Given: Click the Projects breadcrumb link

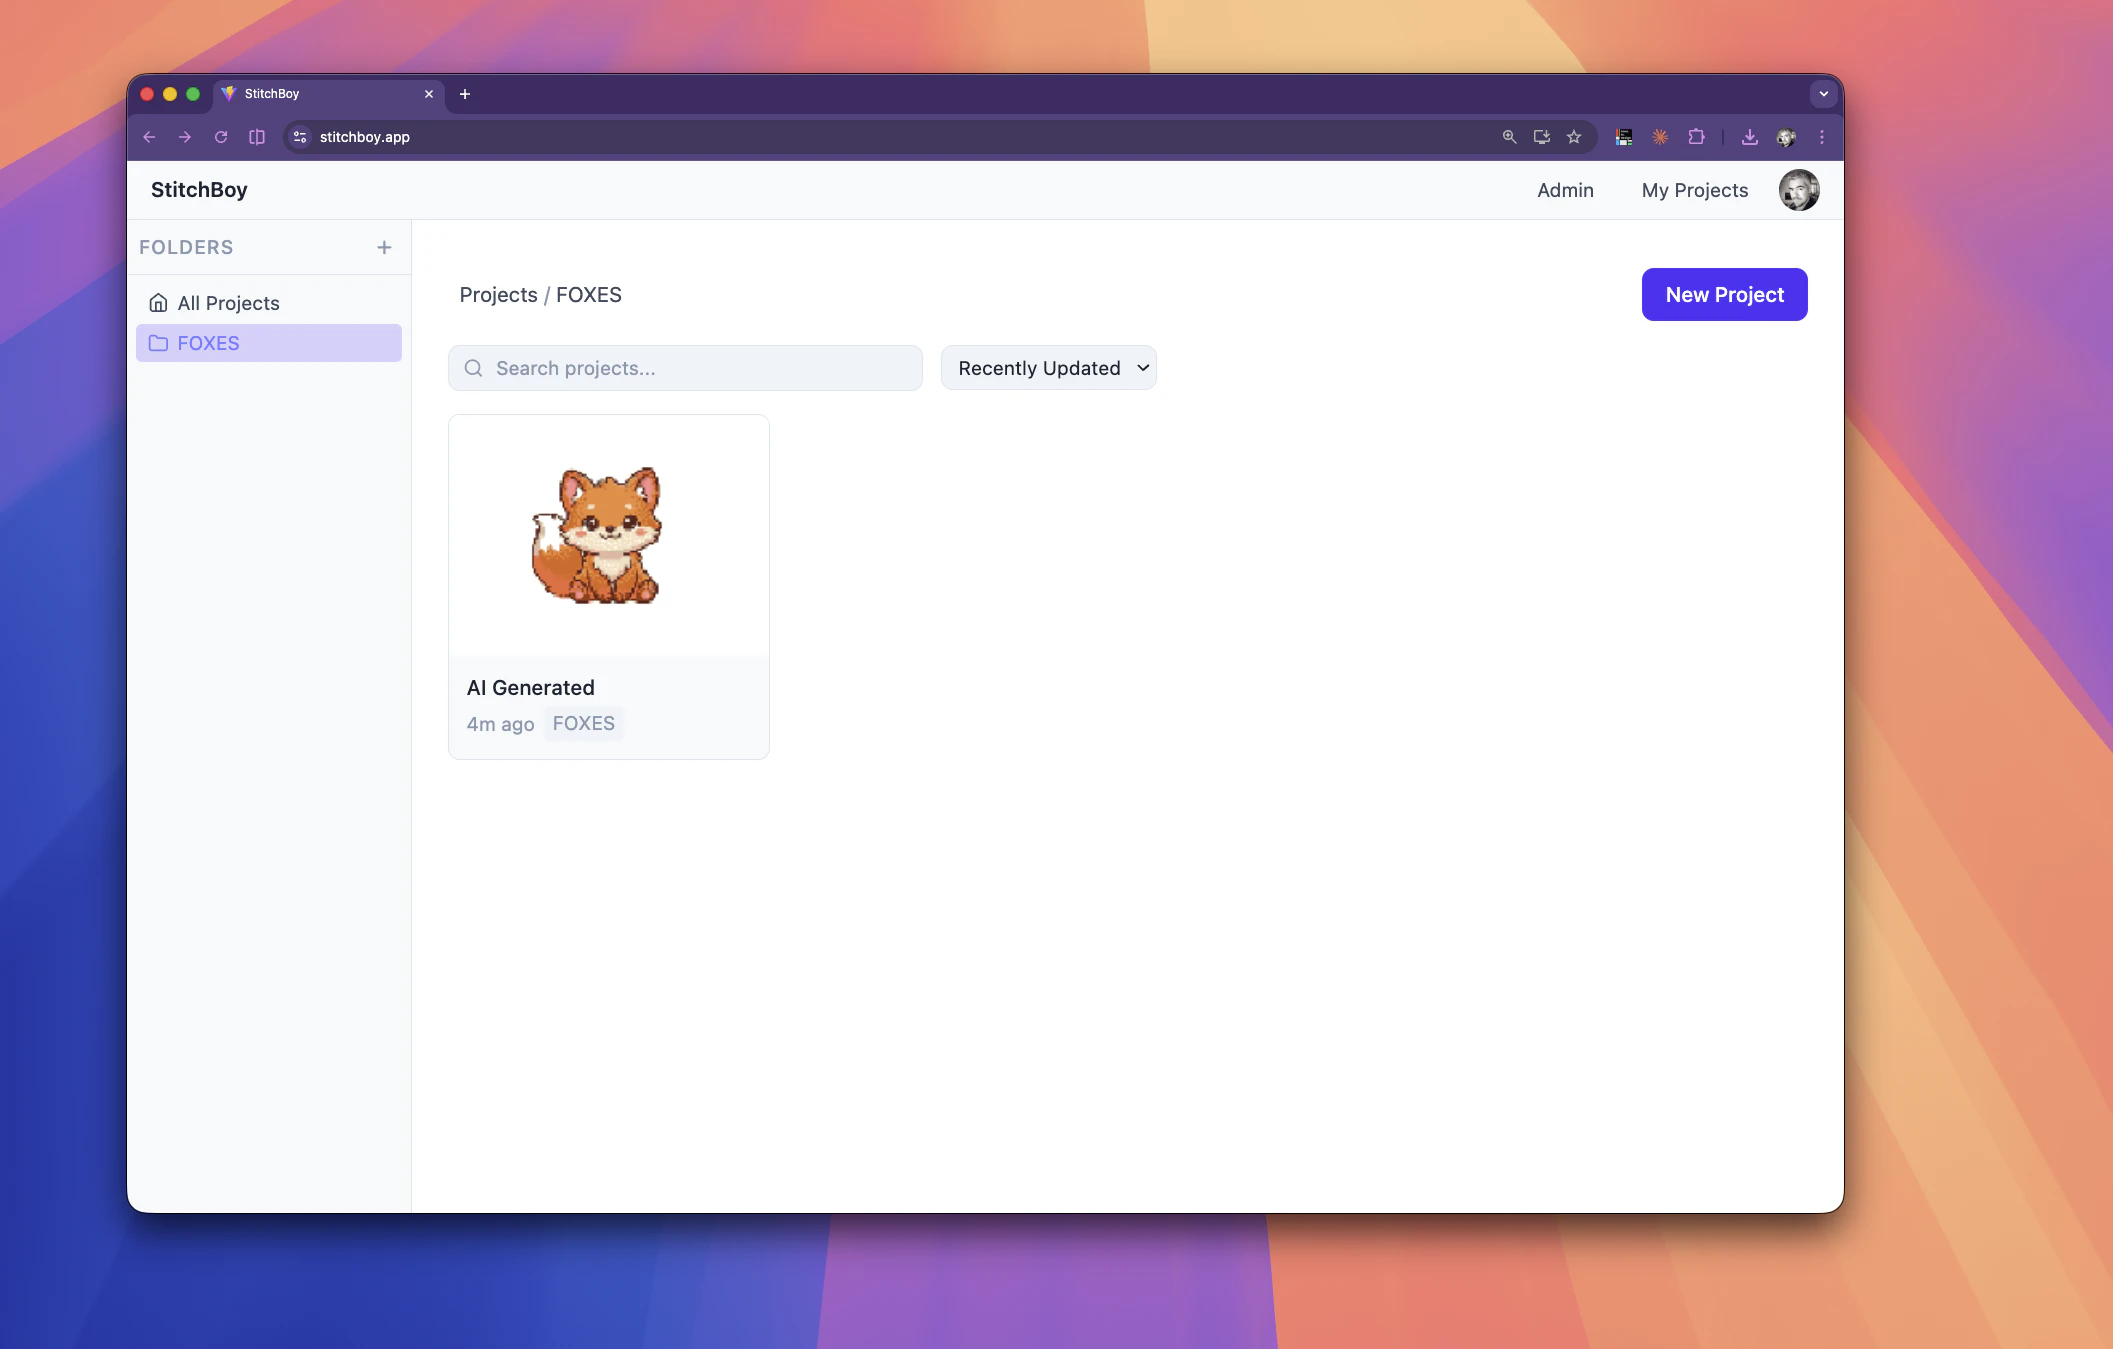Looking at the screenshot, I should (498, 295).
